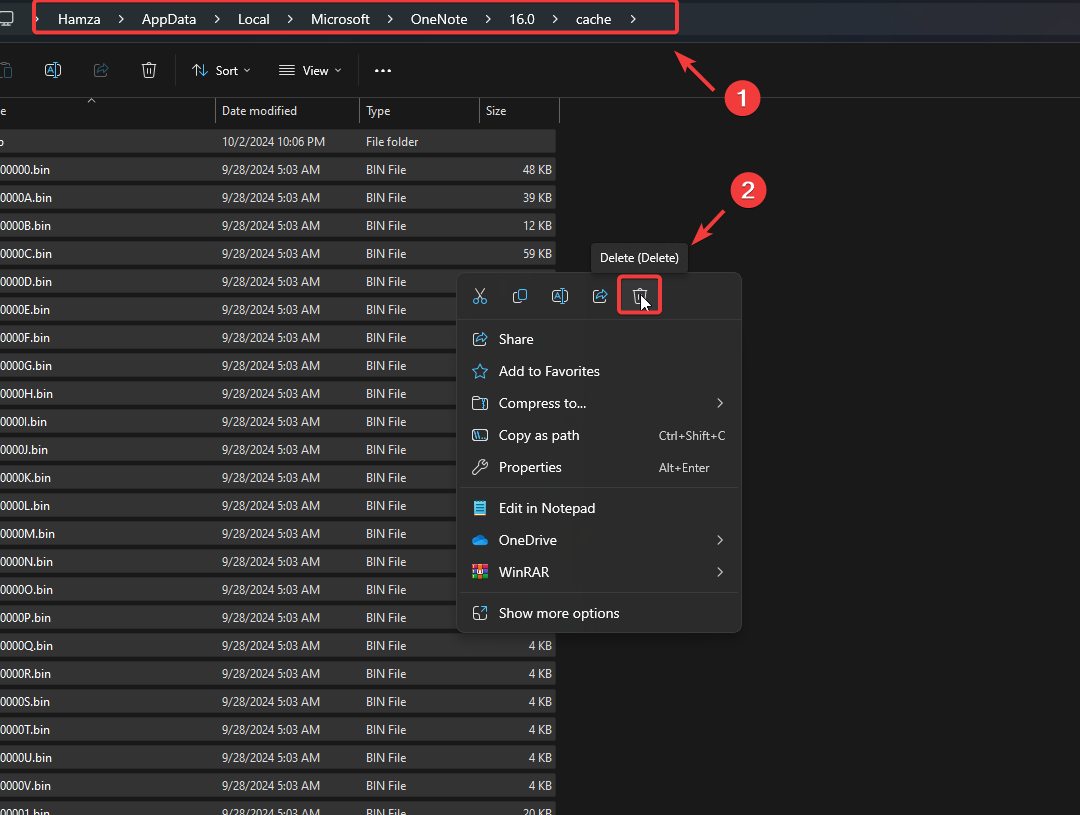Select the file ending 0000N.bin
This screenshot has width=1080, height=815.
pos(229,562)
